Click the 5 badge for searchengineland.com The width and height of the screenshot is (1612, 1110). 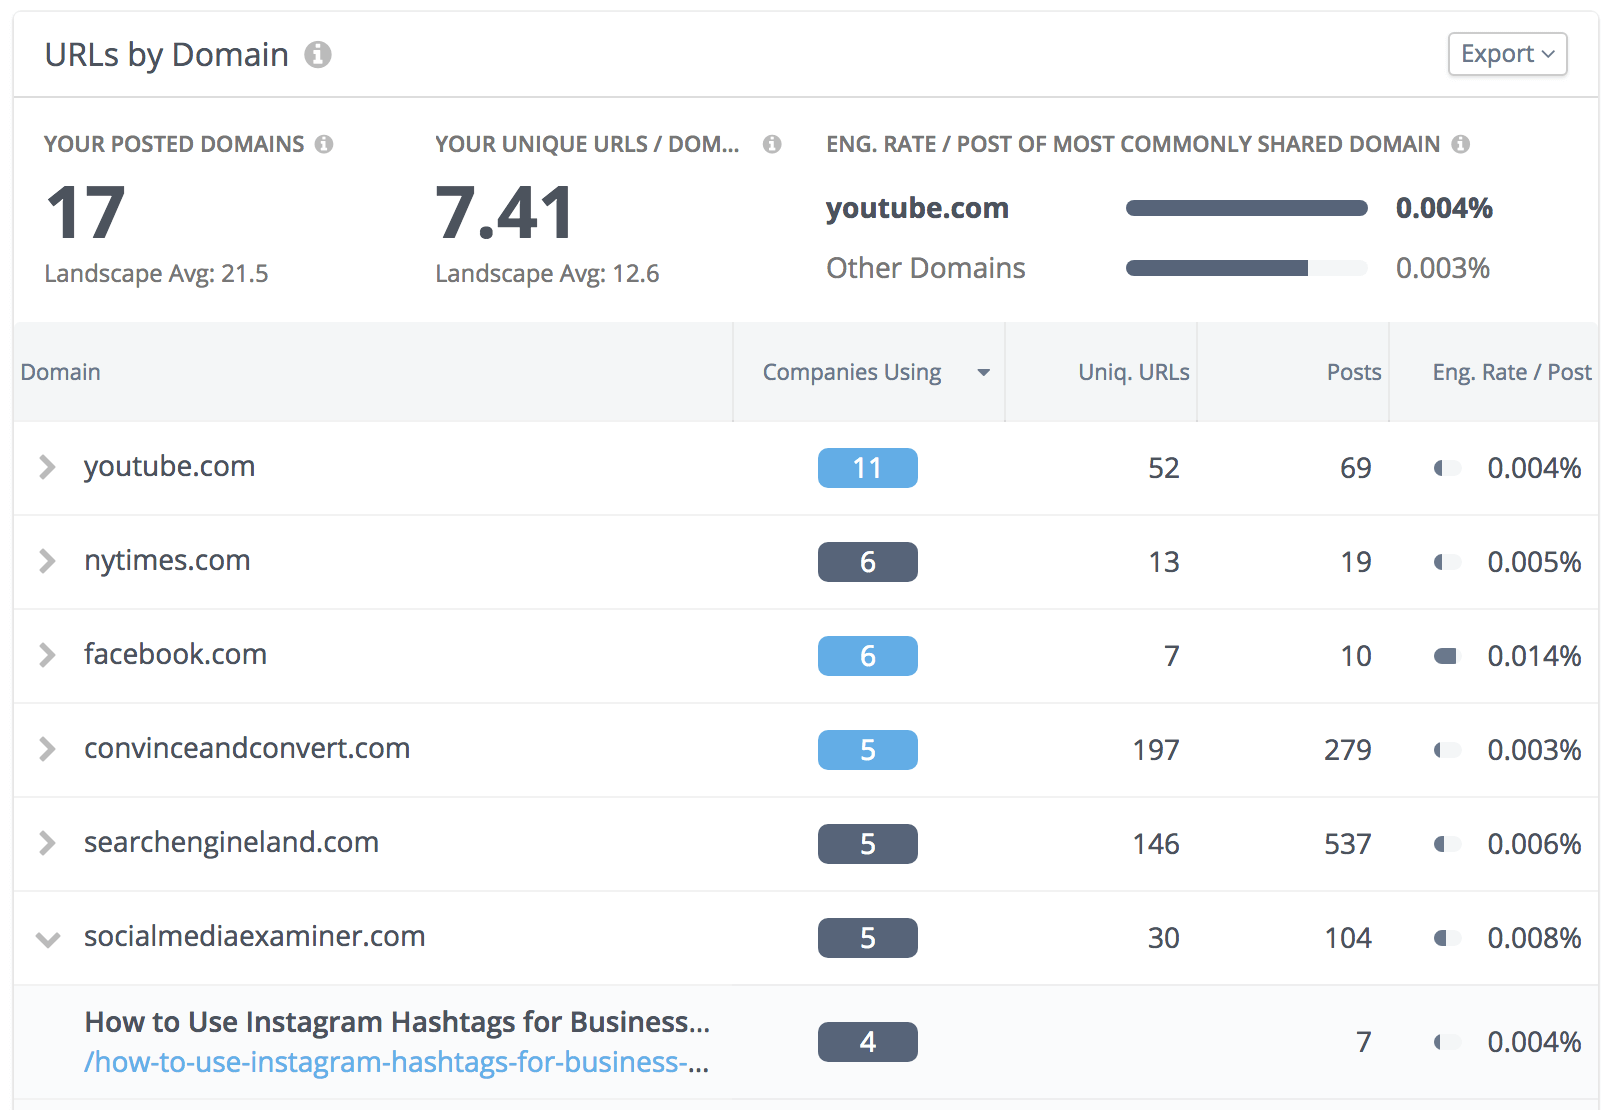pyautogui.click(x=868, y=844)
